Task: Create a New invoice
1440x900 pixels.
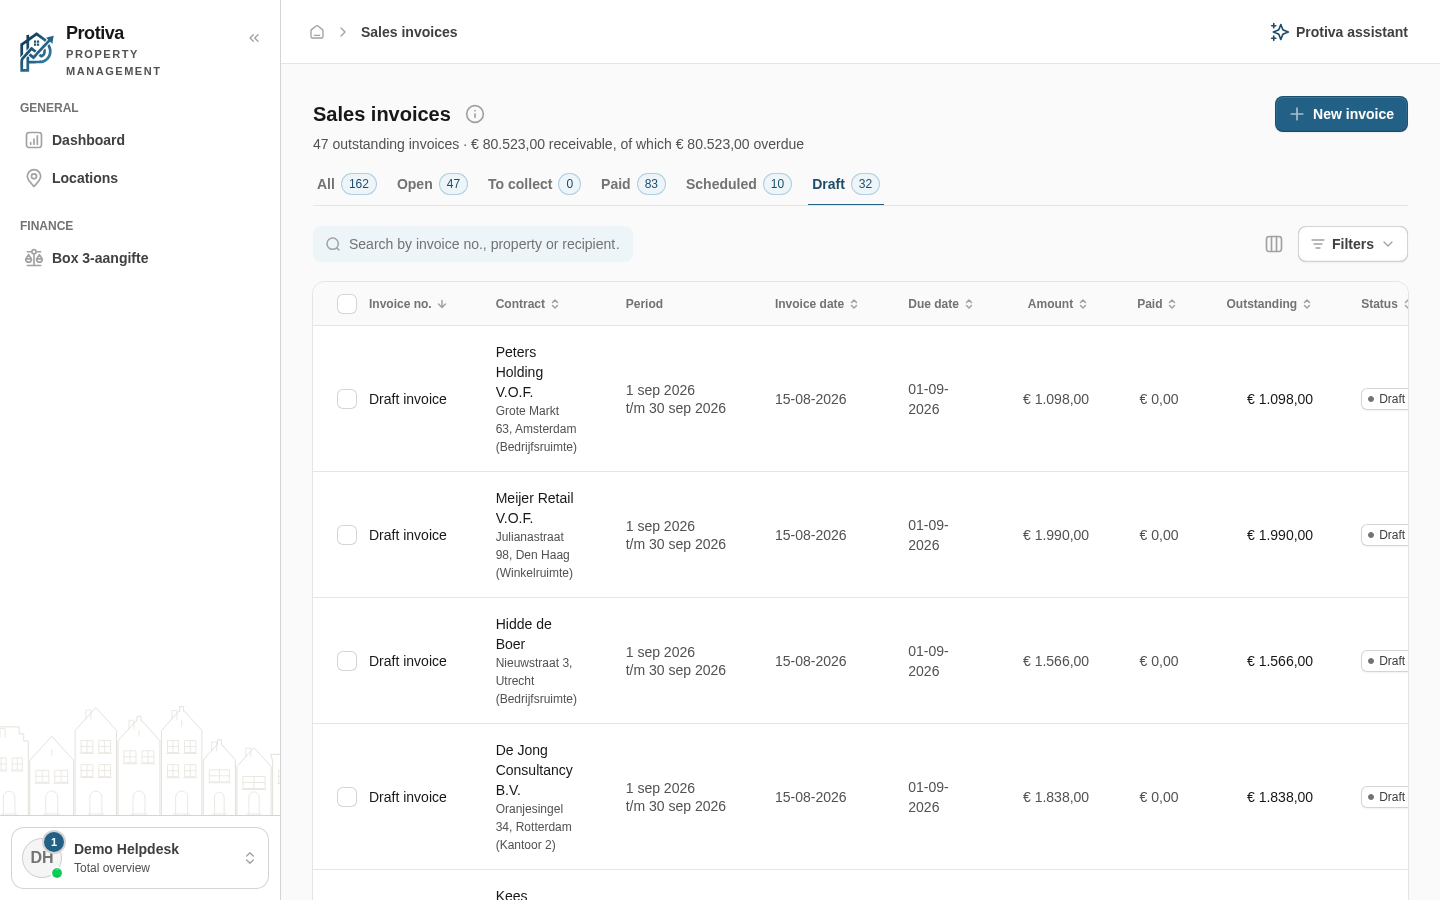Action: pyautogui.click(x=1341, y=114)
